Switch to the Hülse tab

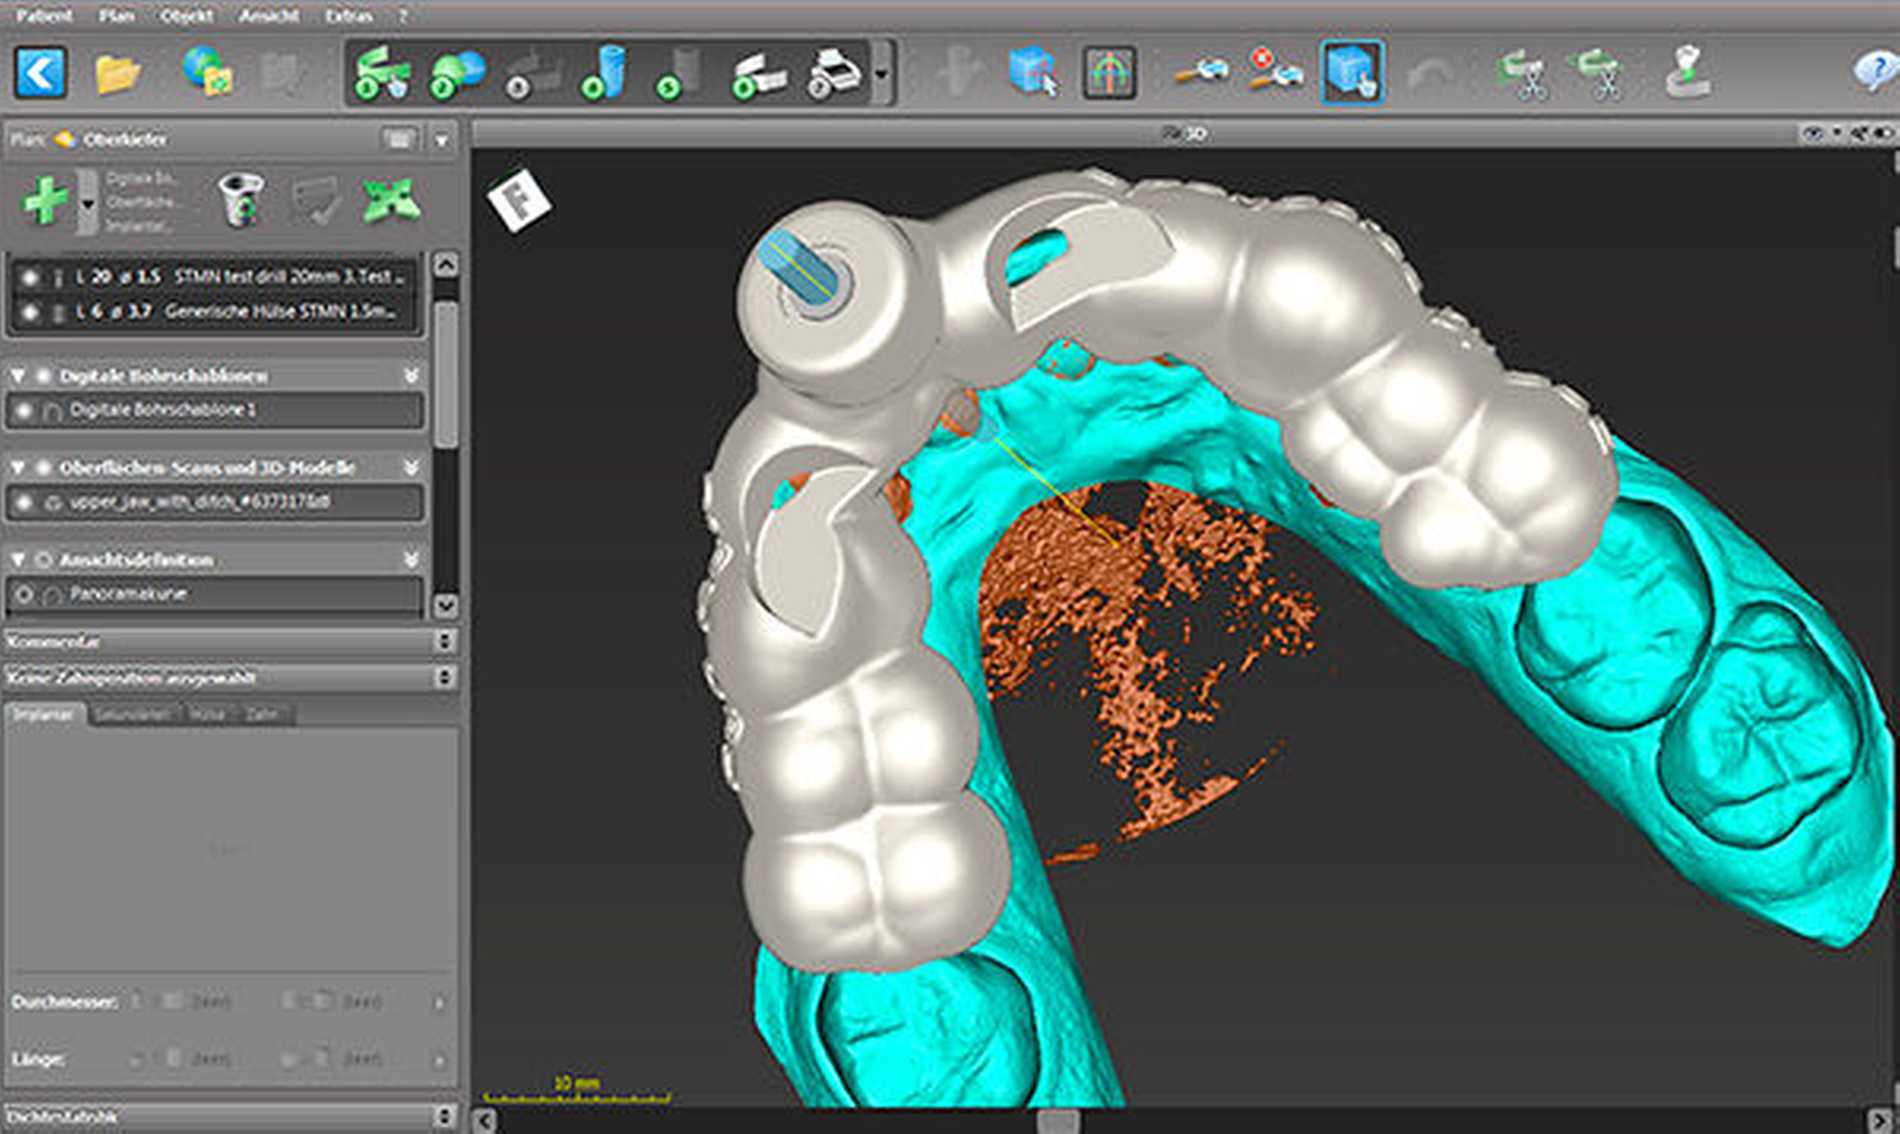point(207,714)
